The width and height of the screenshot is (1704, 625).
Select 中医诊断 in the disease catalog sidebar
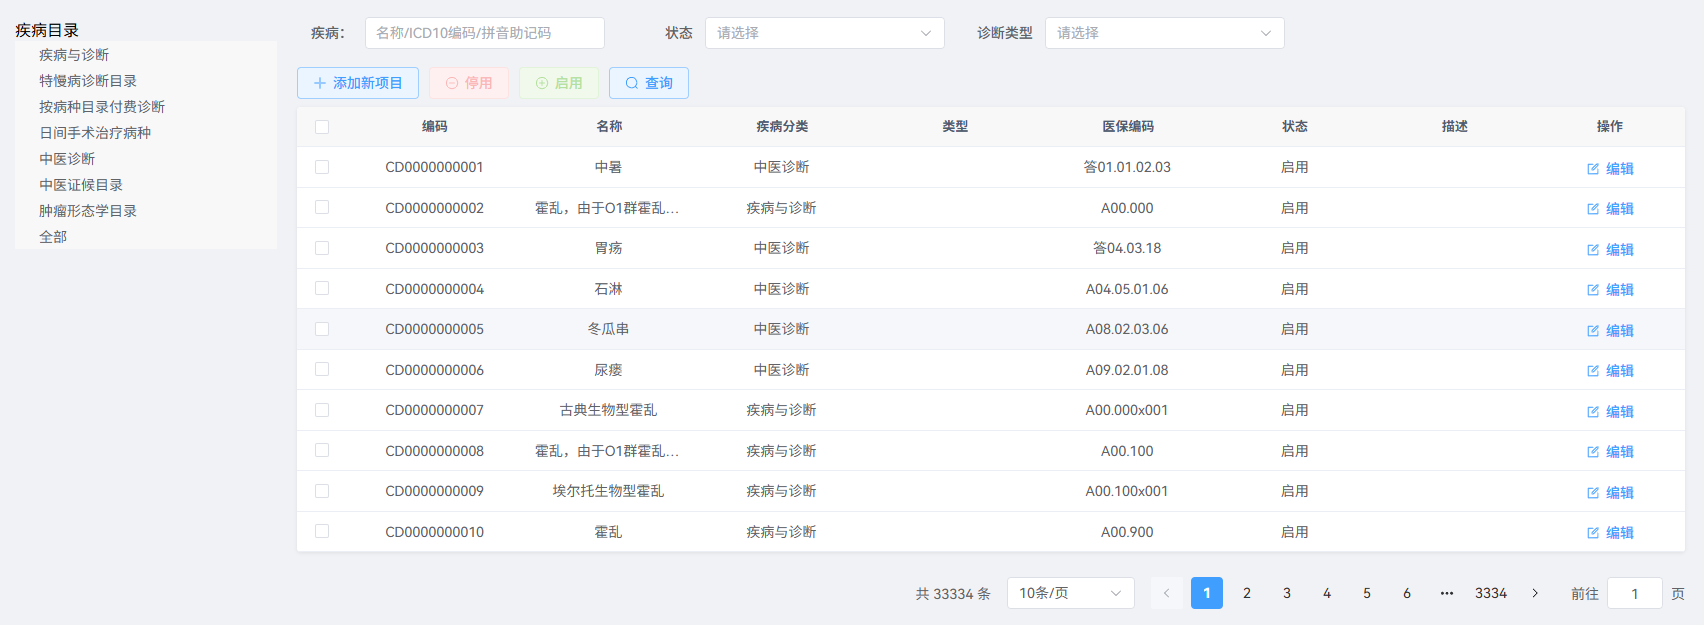coord(67,159)
